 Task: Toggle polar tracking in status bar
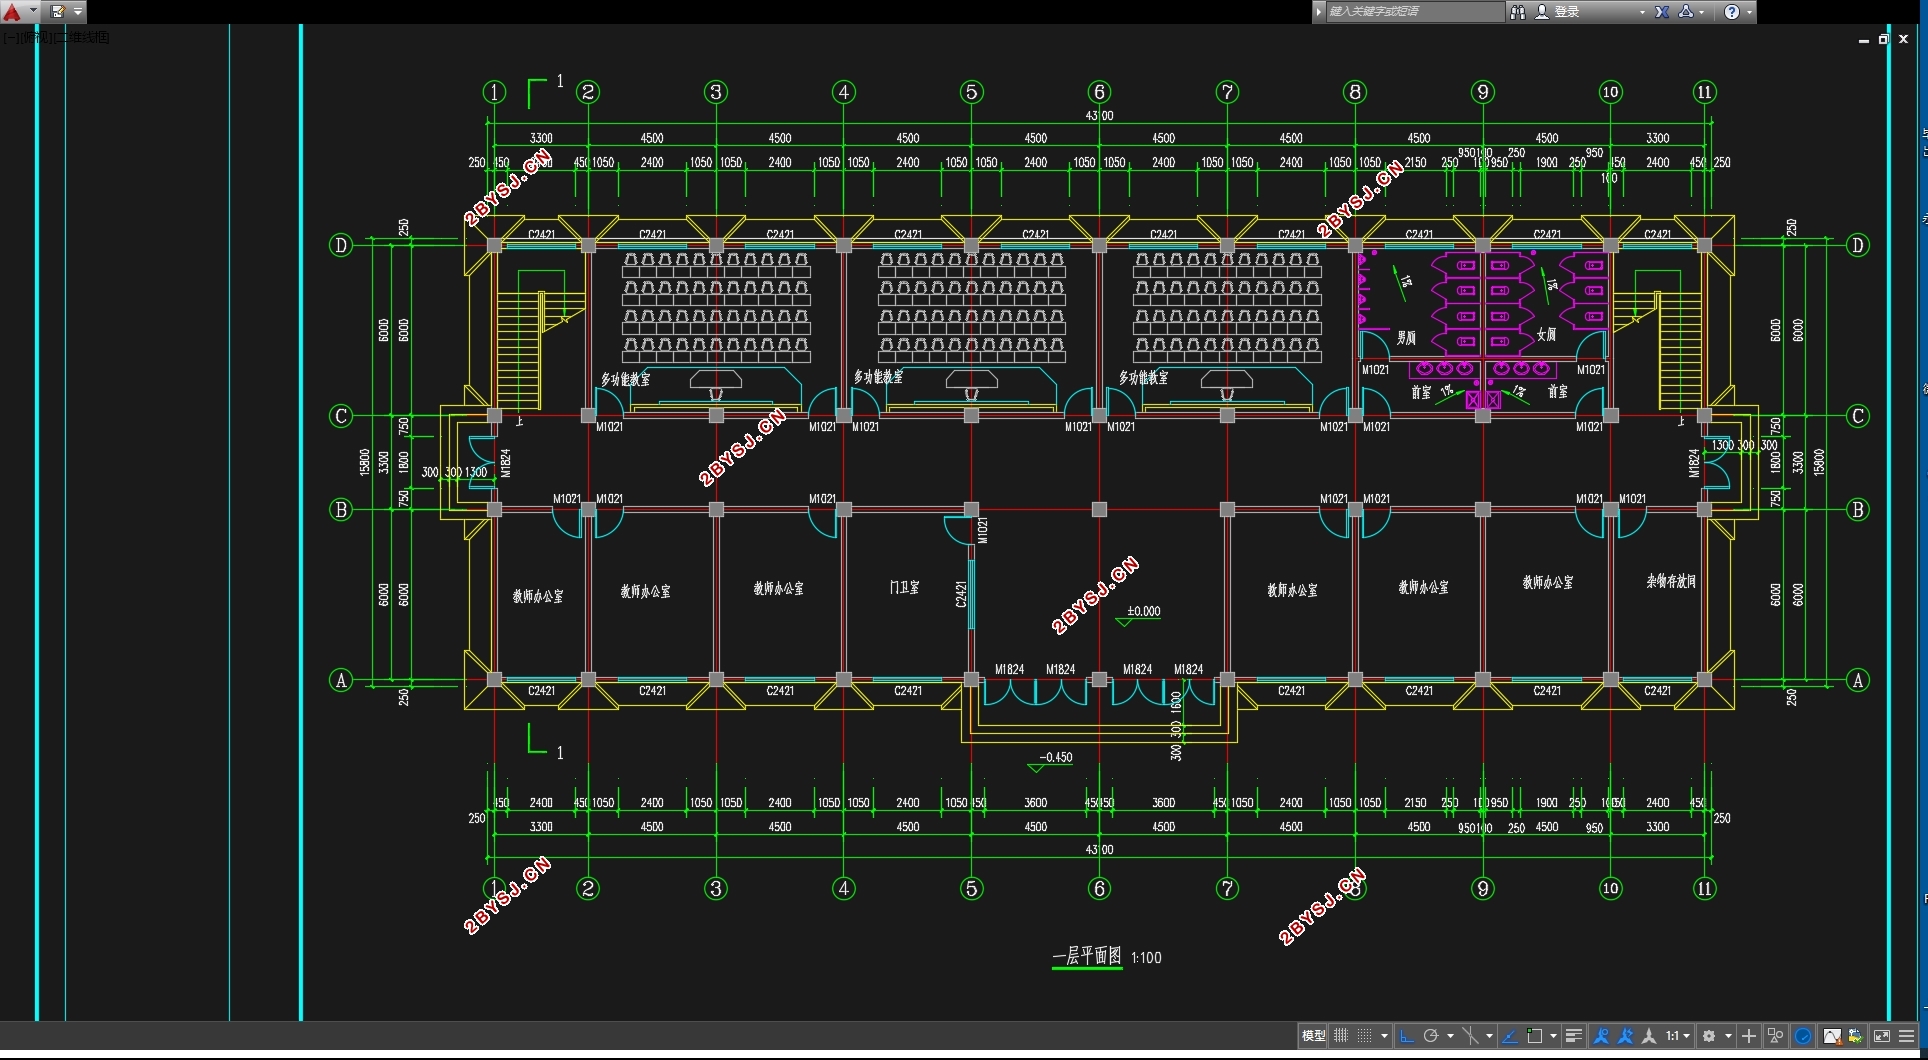point(1431,1036)
